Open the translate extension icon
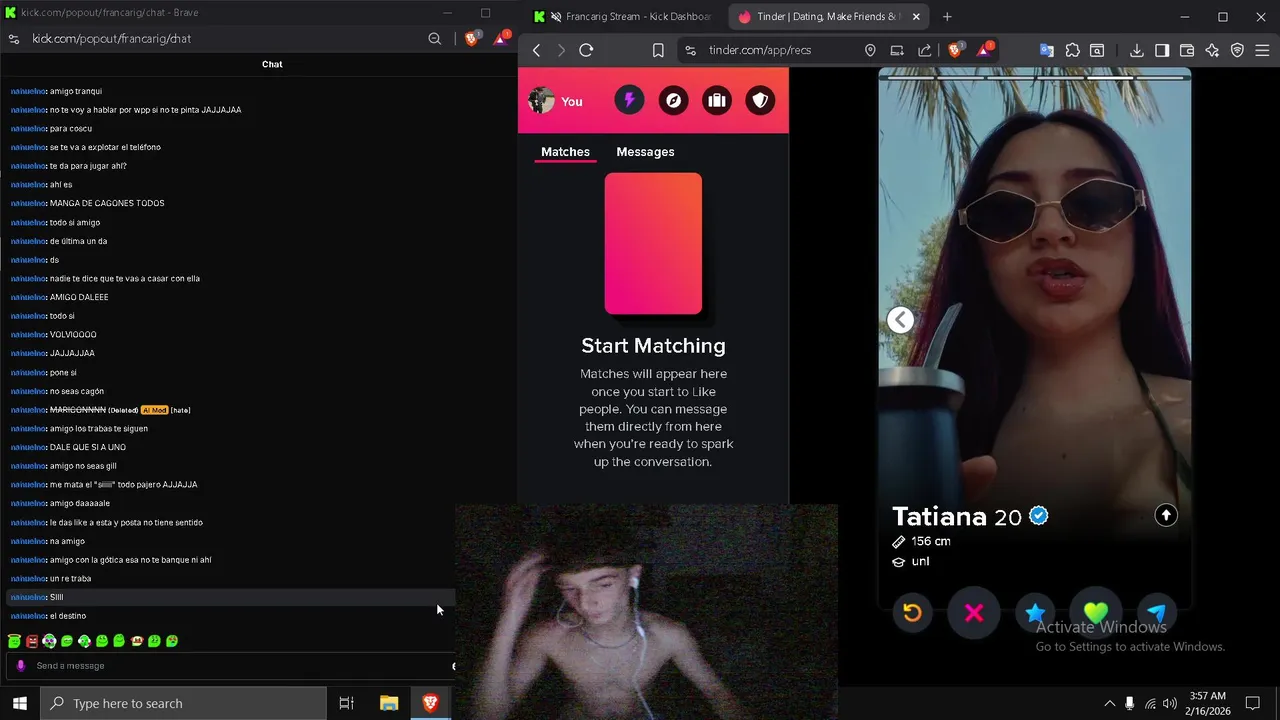The height and width of the screenshot is (720, 1280). coord(1046,50)
